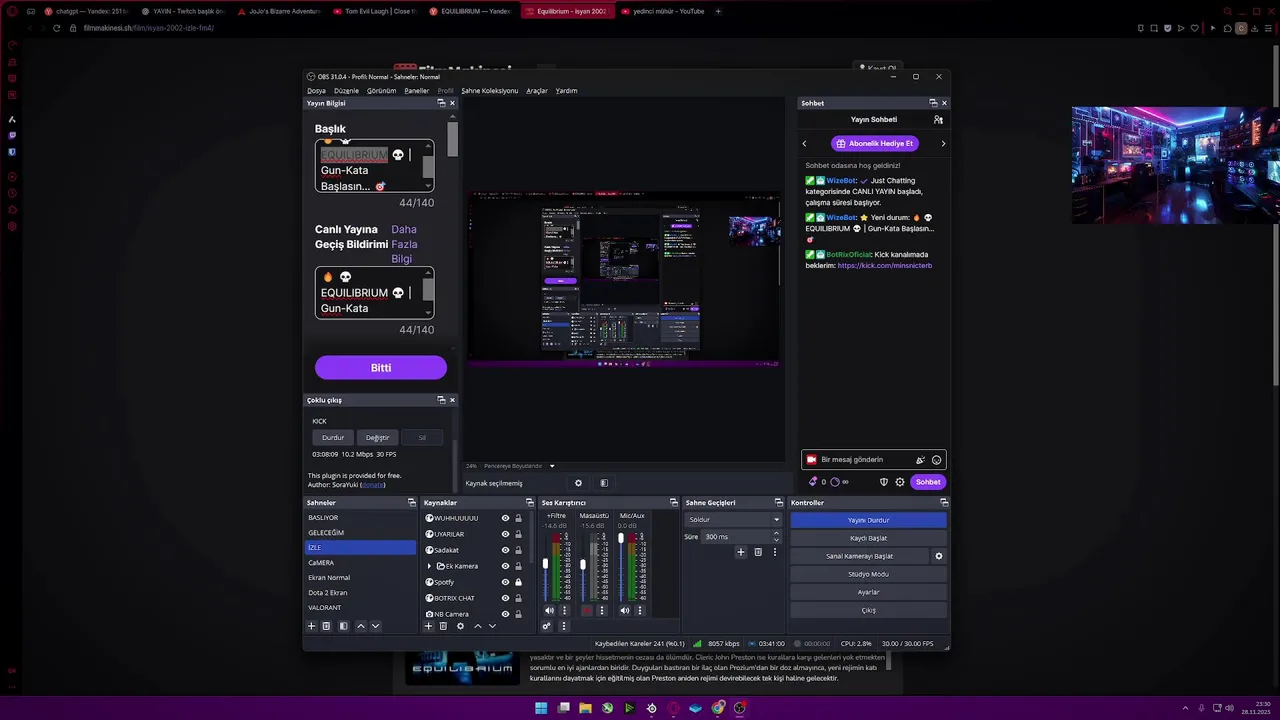
Task: Open the Soldur transition dropdown
Action: click(x=734, y=519)
